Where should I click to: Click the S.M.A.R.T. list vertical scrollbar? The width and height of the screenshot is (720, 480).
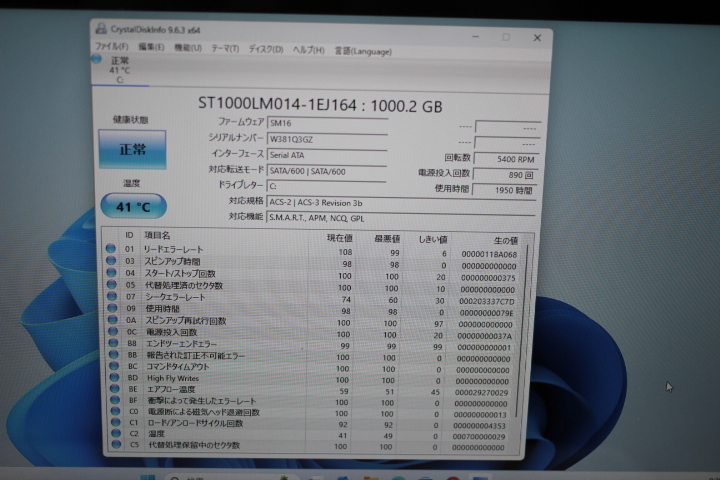[x=523, y=331]
